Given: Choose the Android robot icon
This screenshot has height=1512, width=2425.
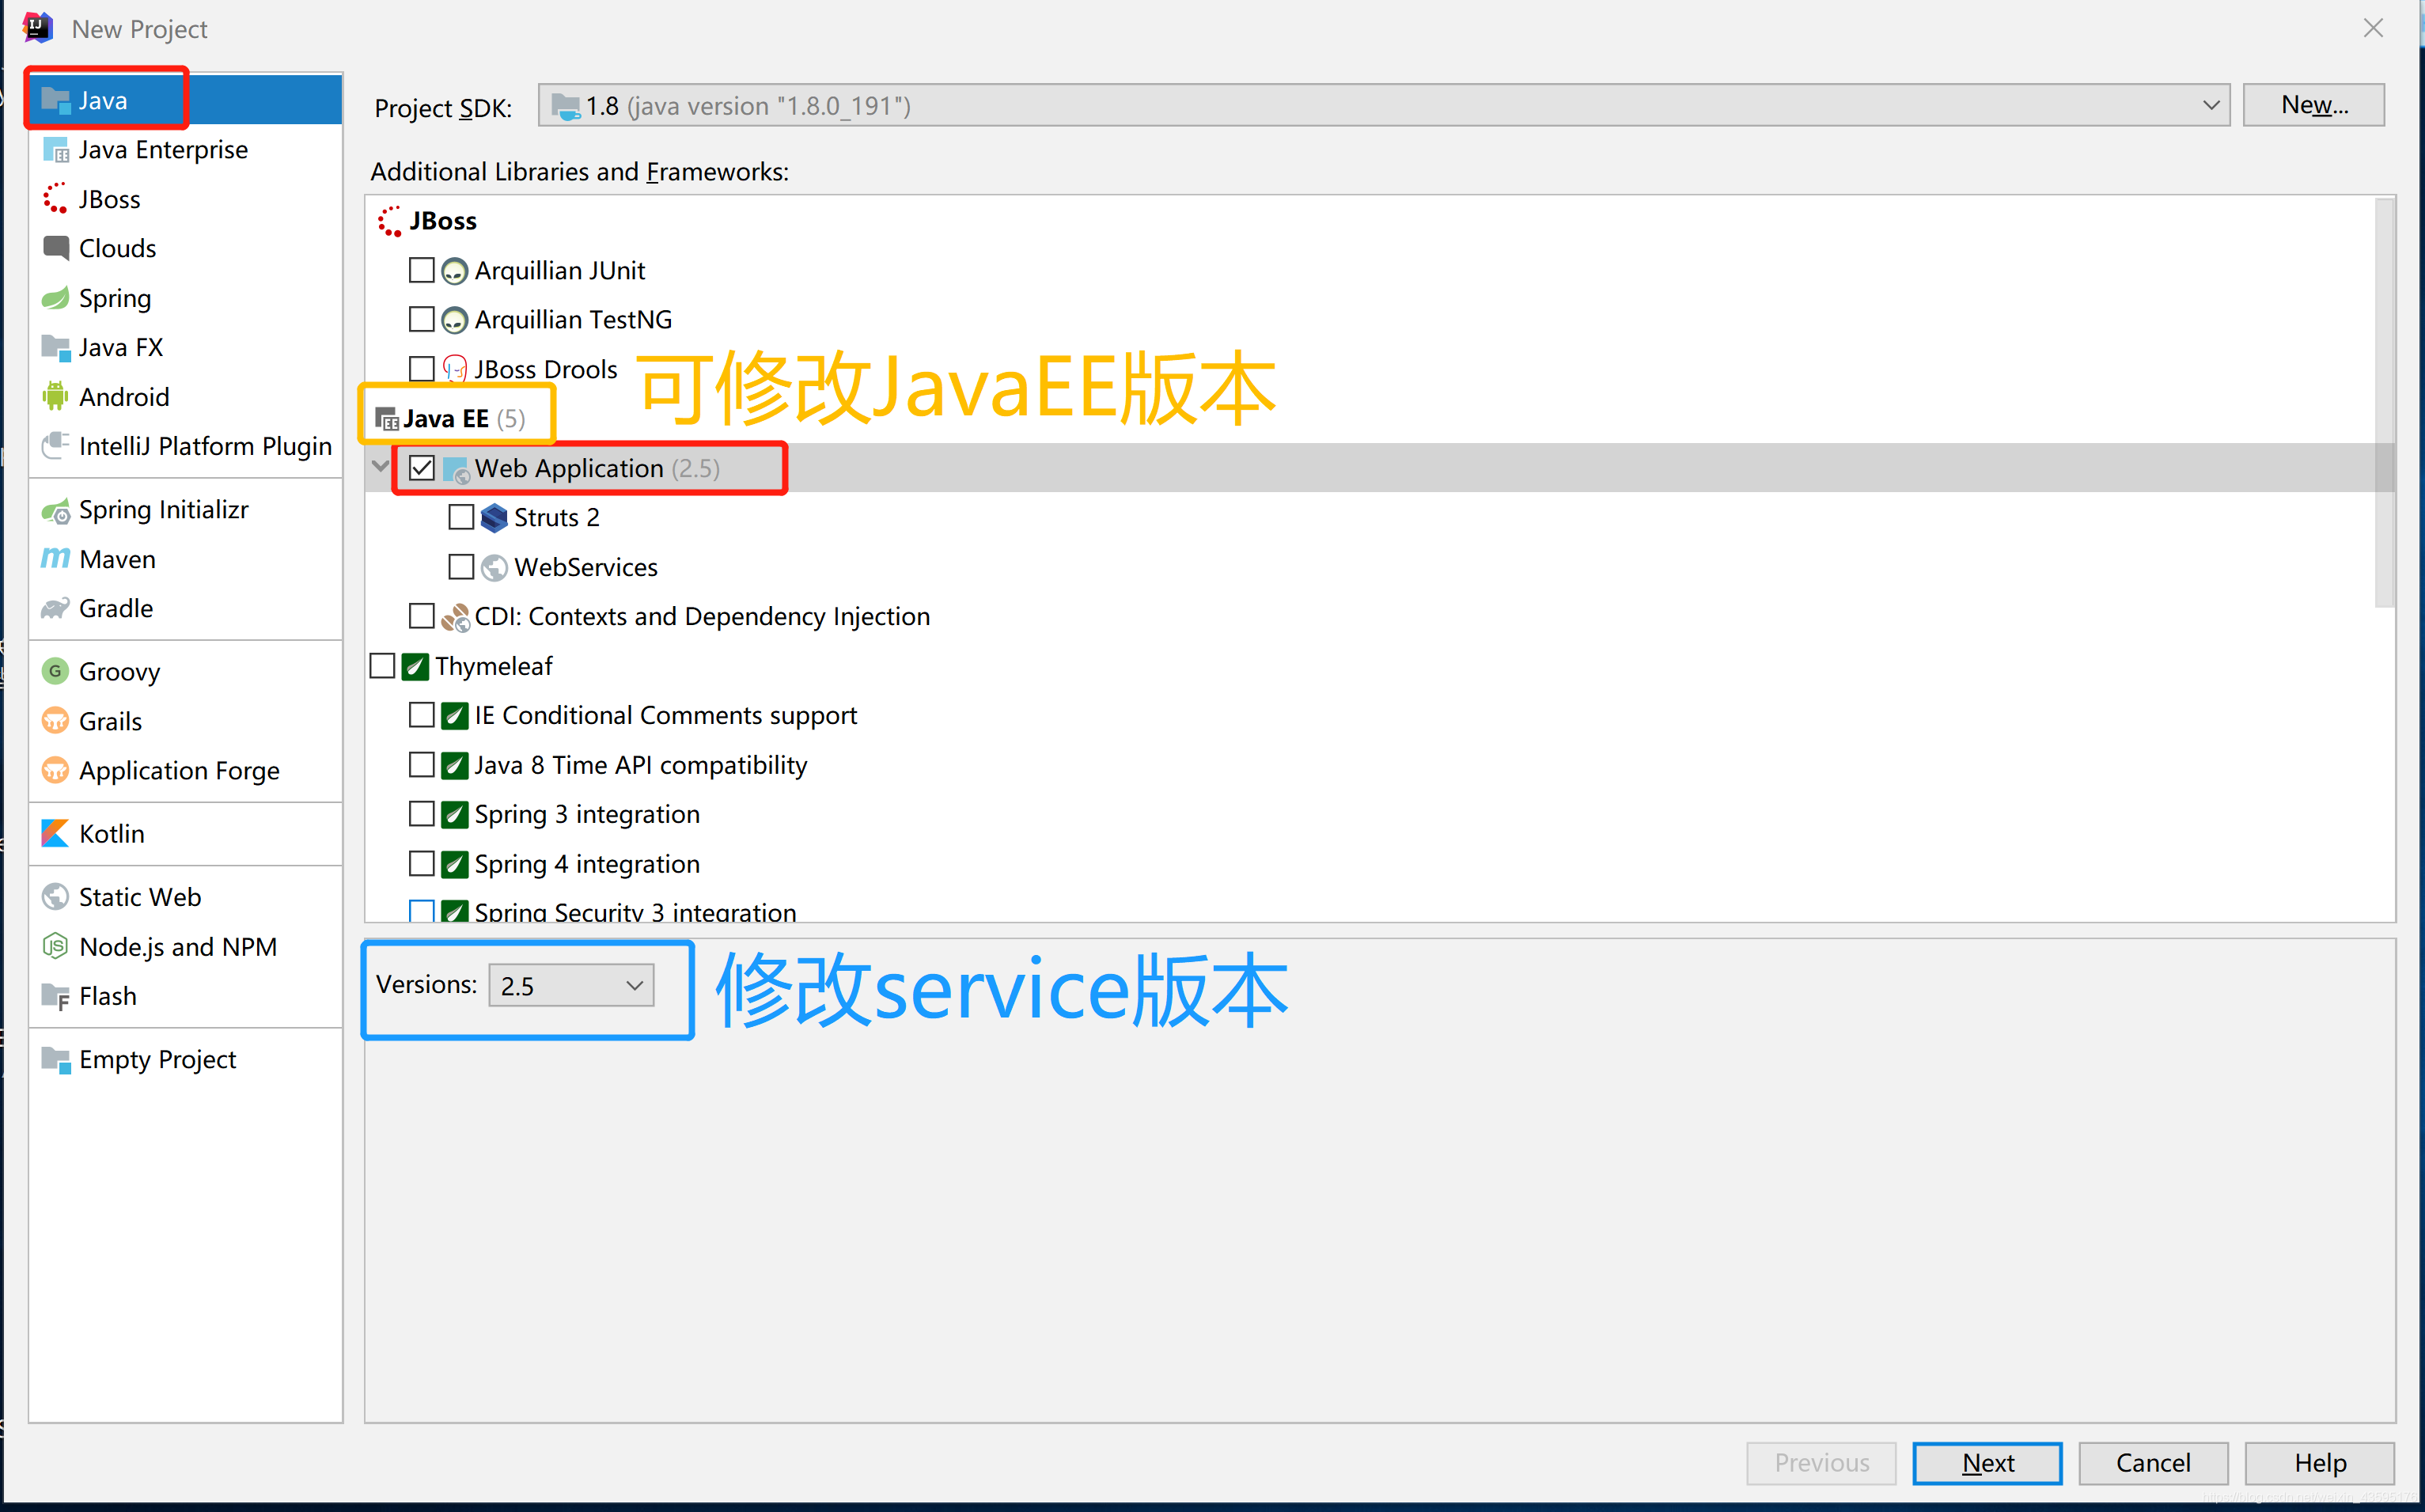Looking at the screenshot, I should (56, 397).
